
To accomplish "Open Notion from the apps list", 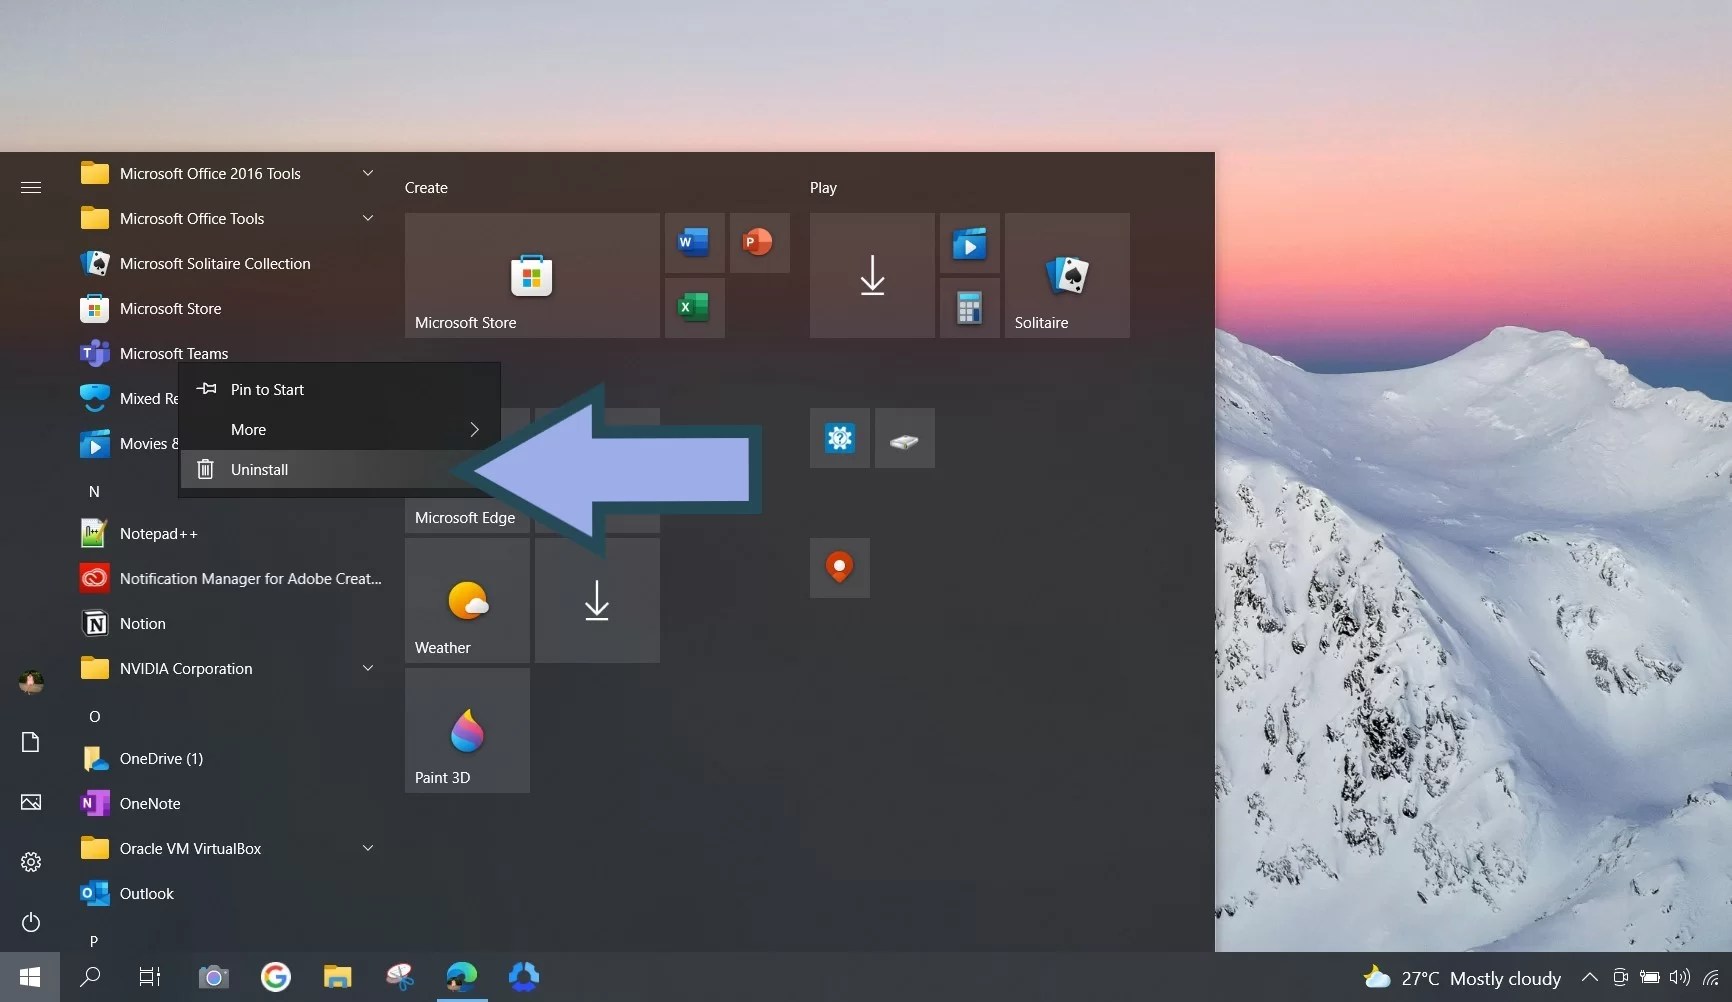I will (142, 623).
